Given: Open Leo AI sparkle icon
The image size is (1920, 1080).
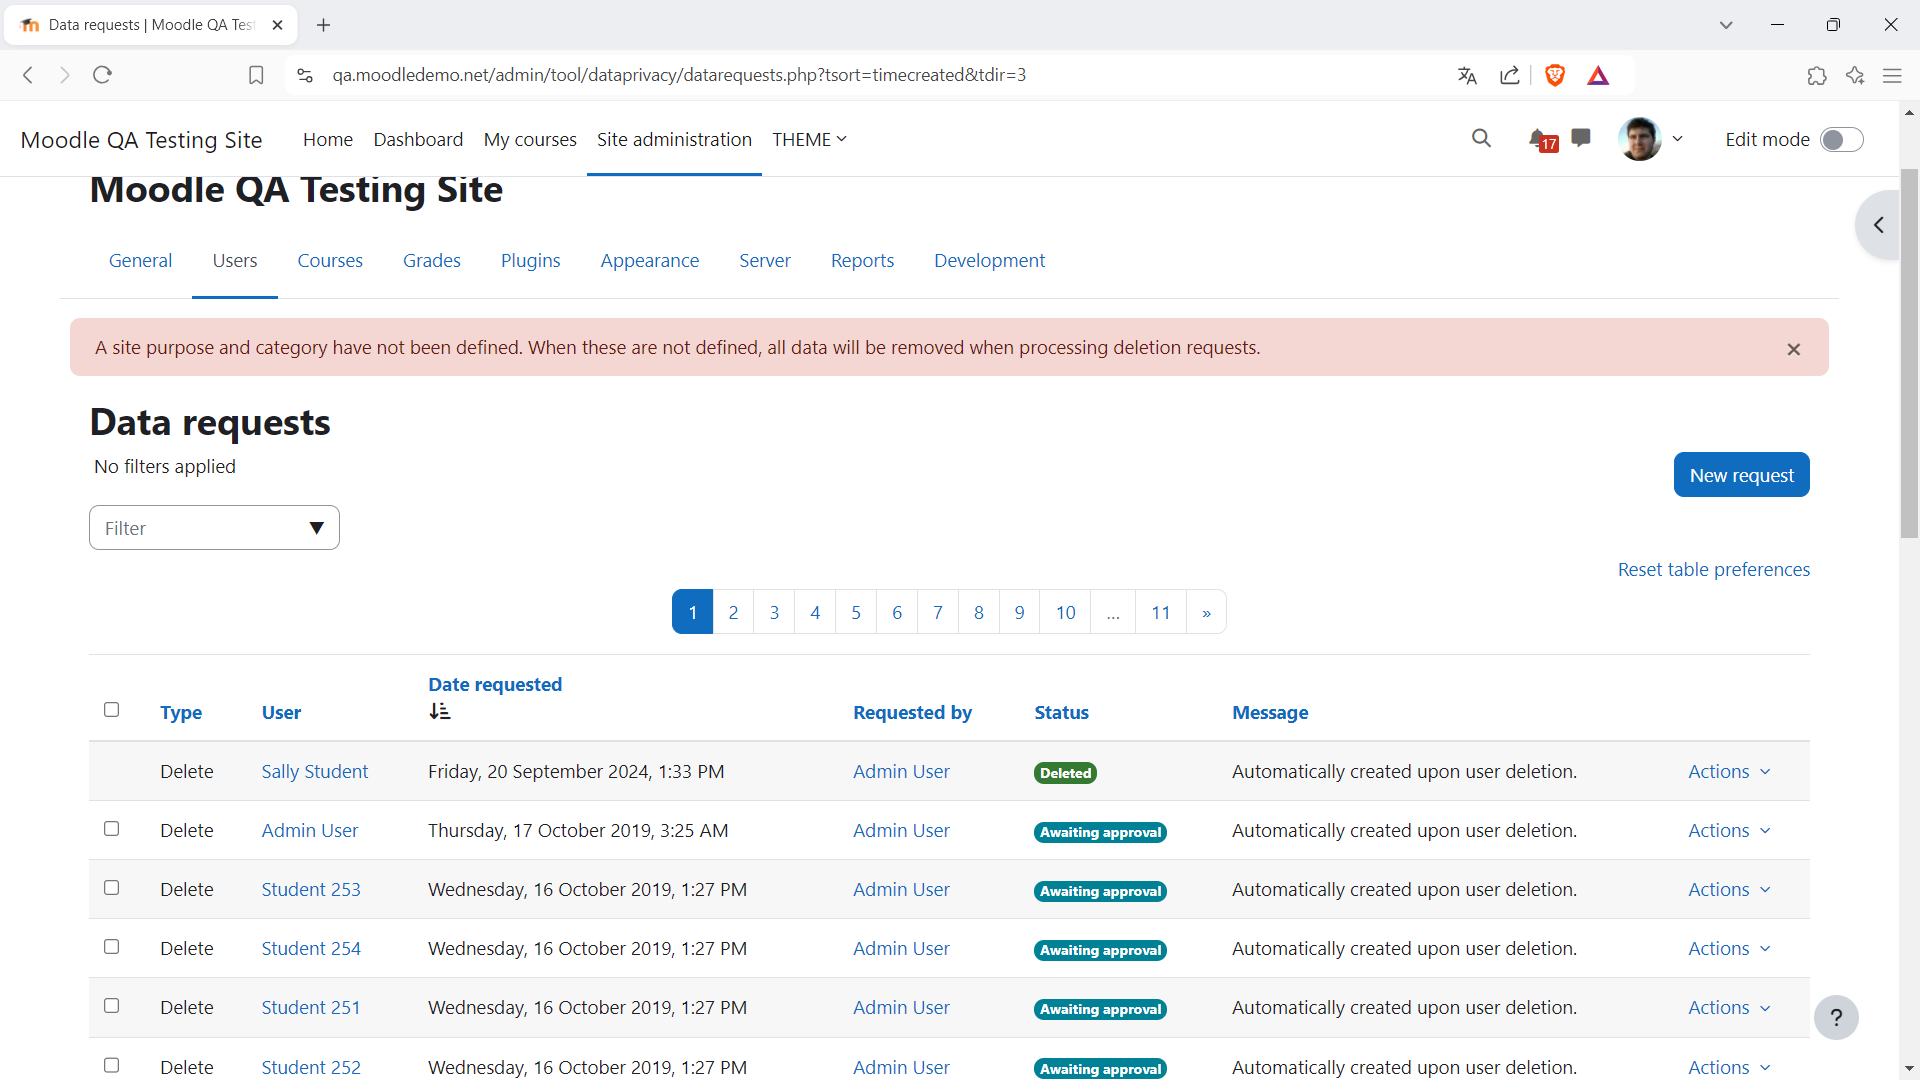Looking at the screenshot, I should (x=1855, y=75).
